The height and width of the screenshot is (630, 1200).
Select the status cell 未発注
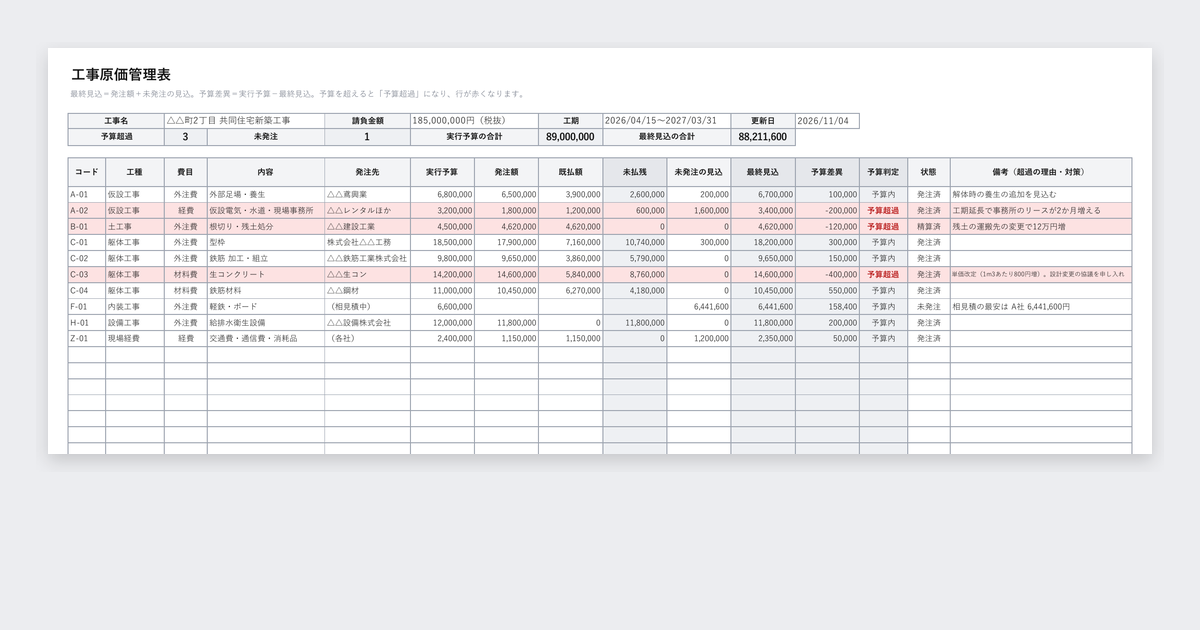tap(928, 307)
